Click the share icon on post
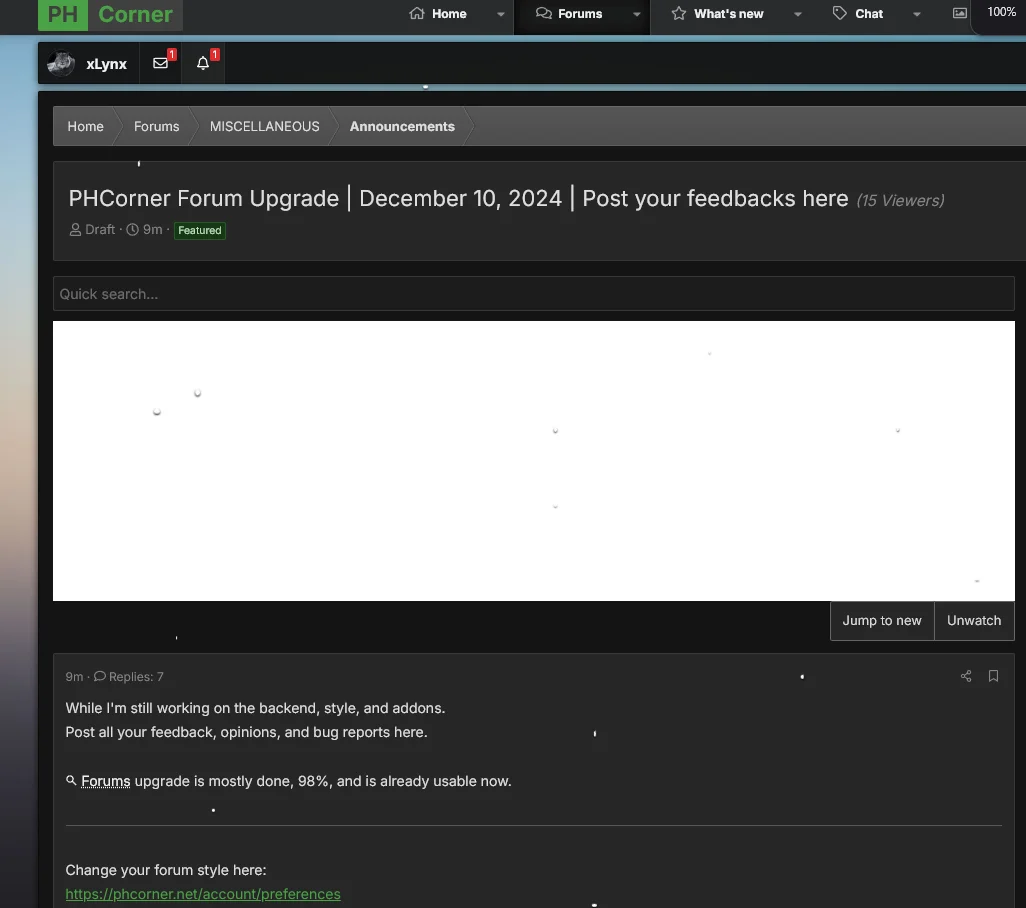Image resolution: width=1026 pixels, height=908 pixels. [966, 676]
